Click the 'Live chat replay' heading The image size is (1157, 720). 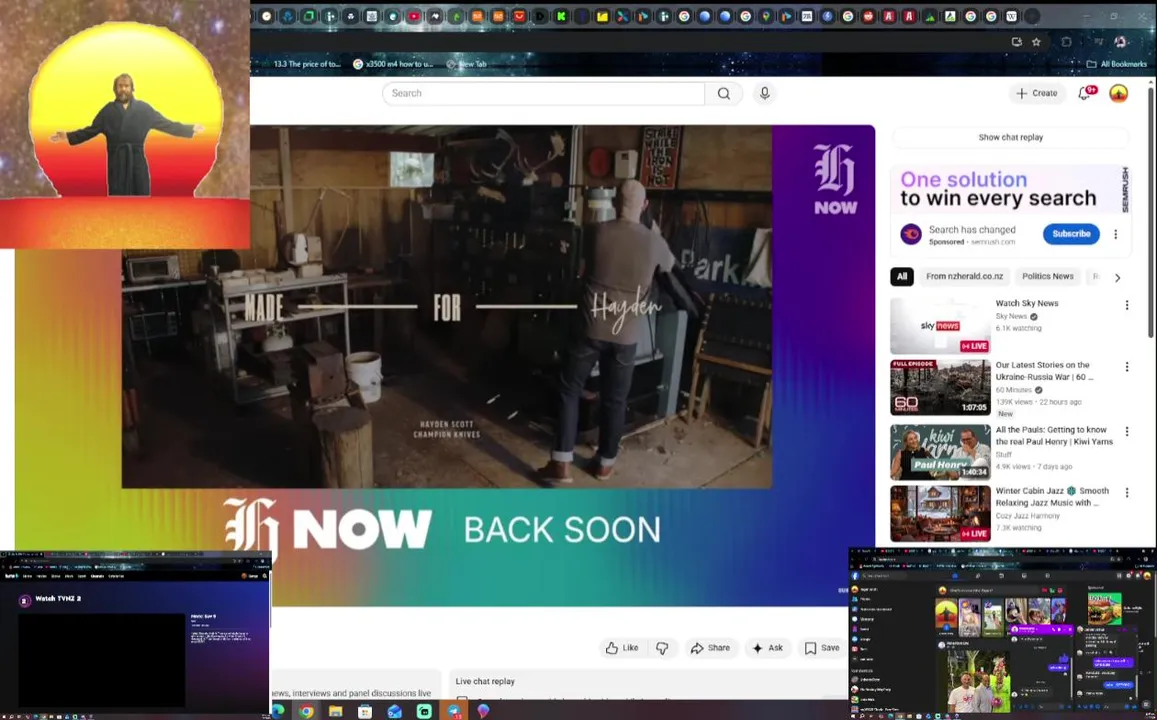click(485, 682)
